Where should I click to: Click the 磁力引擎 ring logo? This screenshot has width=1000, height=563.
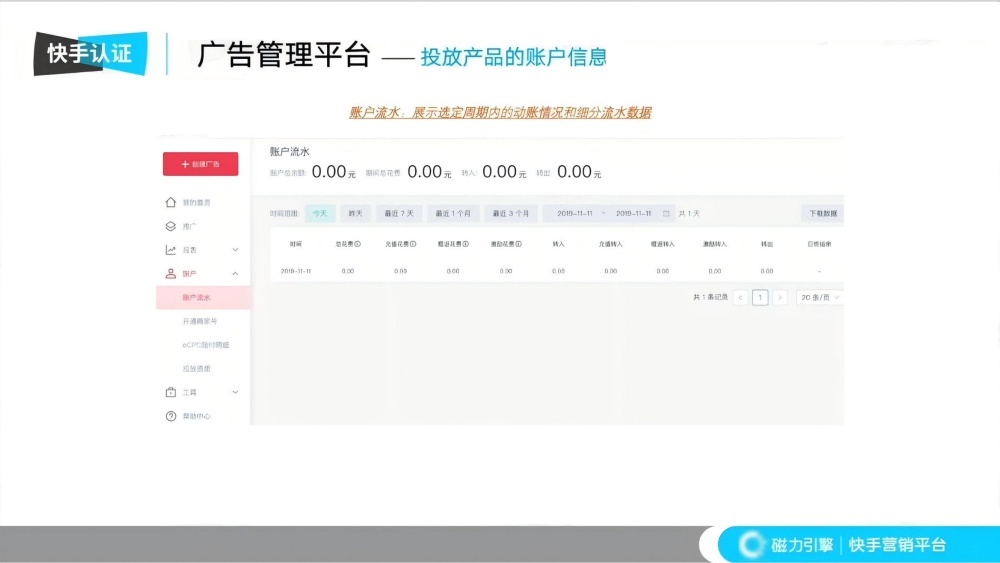pos(751,545)
